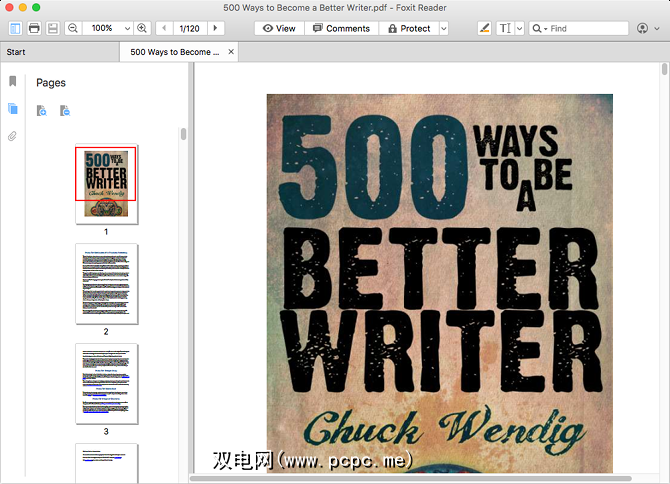Click the thumbnail label number 2

click(x=106, y=331)
